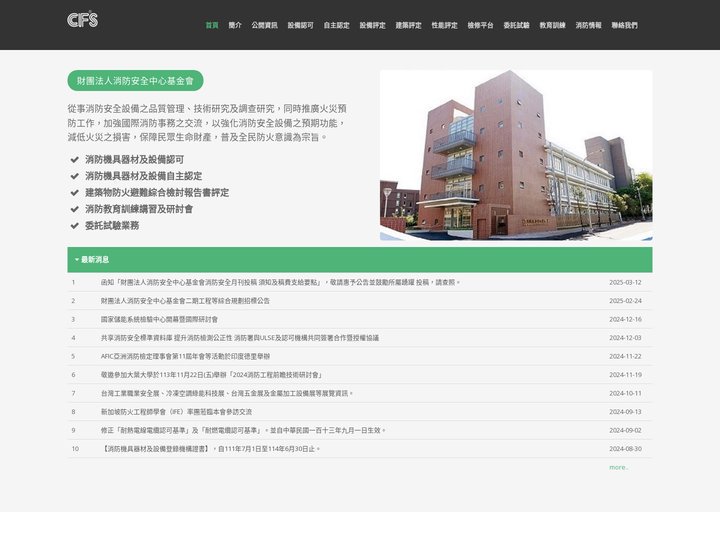Screen dimensions: 720x540
Task: Open news 6 2024消防工程前瞻技術研討會
Action: tap(212, 375)
